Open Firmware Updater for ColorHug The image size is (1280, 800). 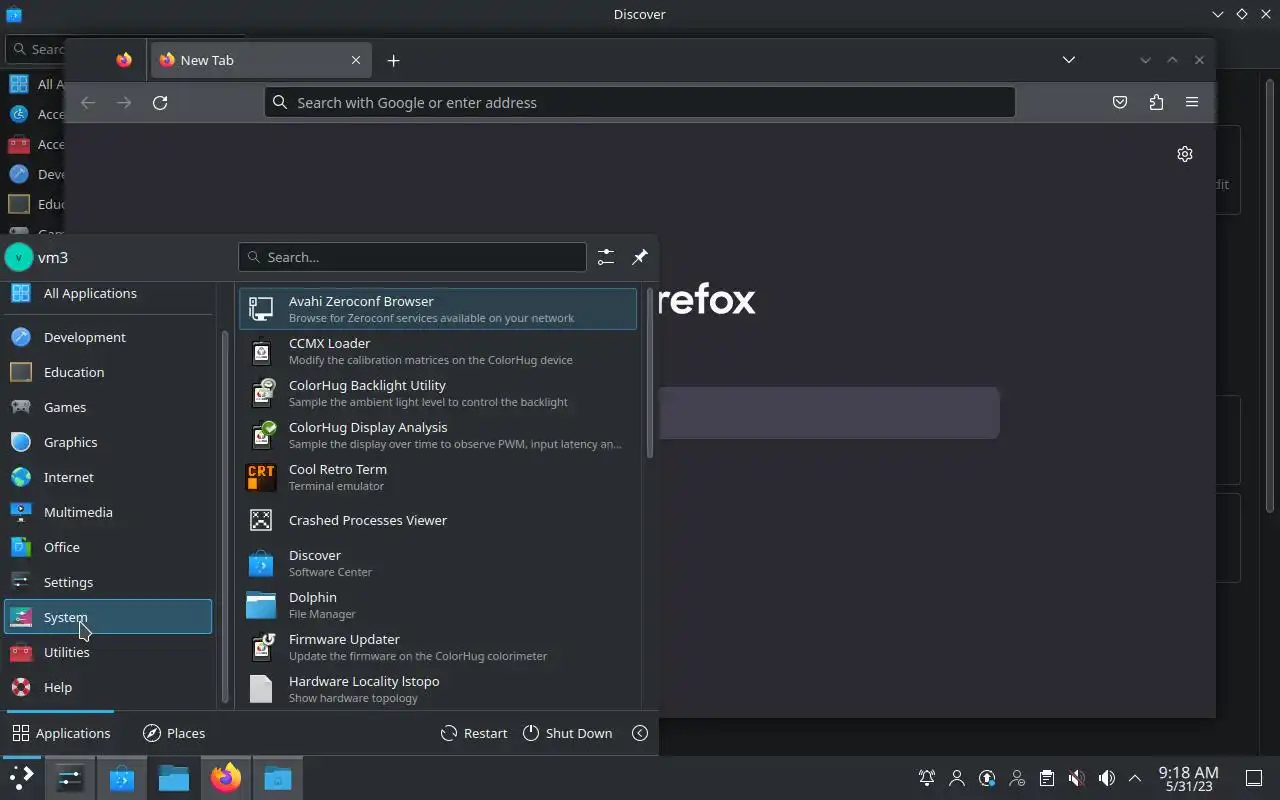[437, 647]
